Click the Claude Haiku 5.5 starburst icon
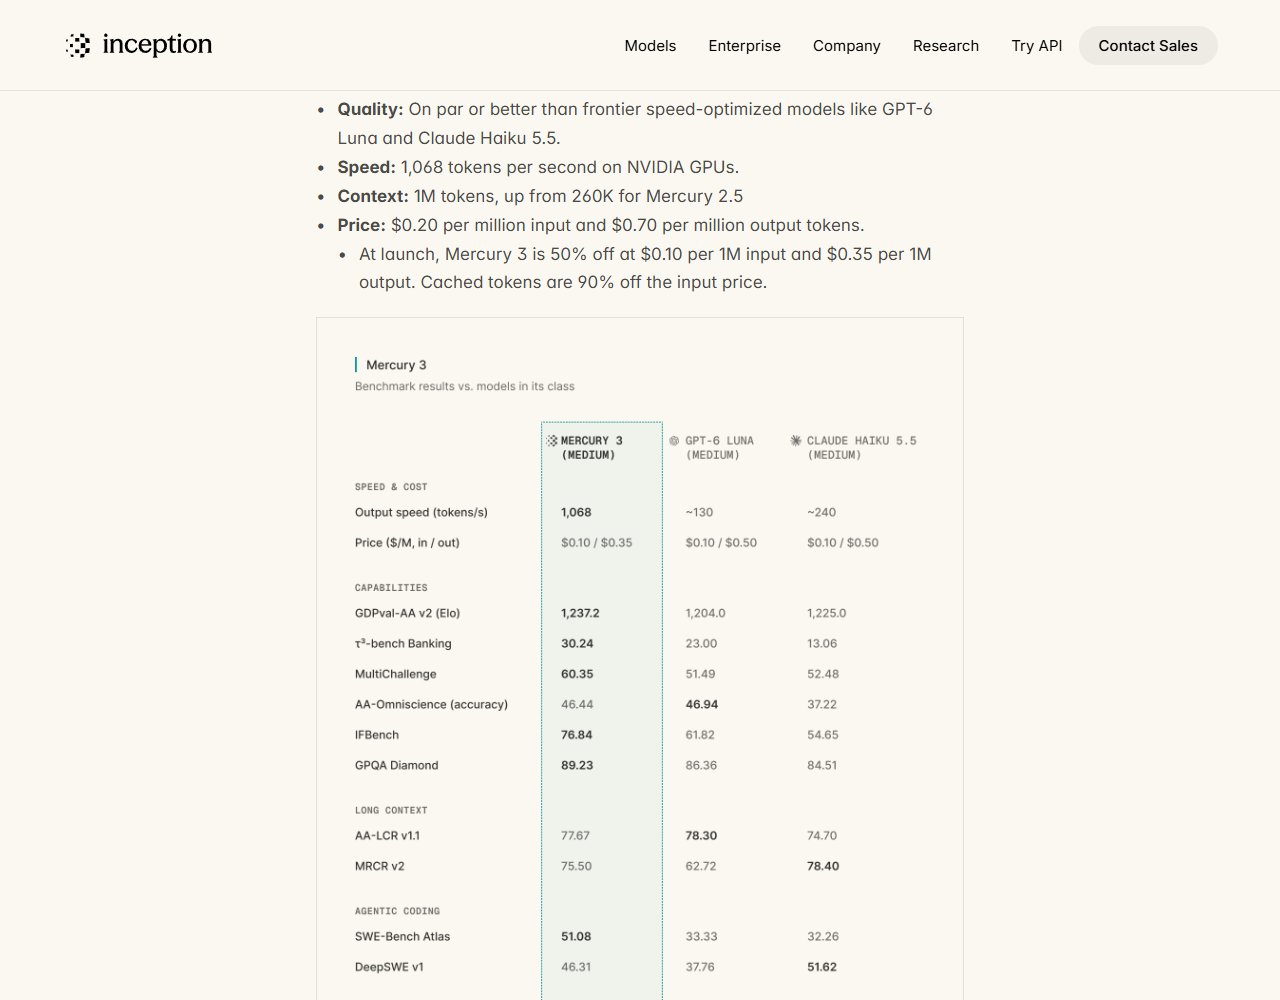Screen dimensions: 1280x1000 pos(796,440)
